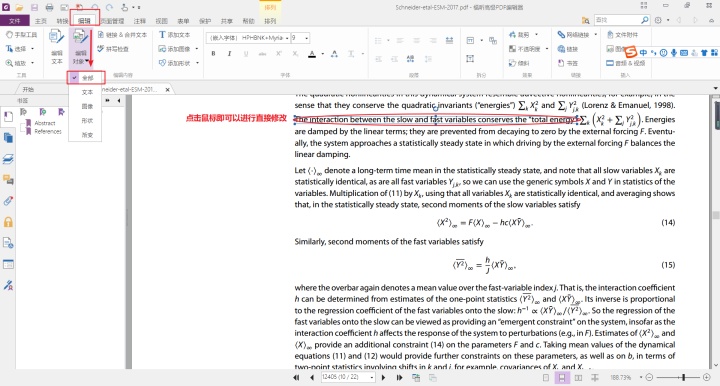Viewport: 720px width, 386px height.
Task: Expand the Select (选择) tool dropdown arrow
Action: [x=33, y=49]
